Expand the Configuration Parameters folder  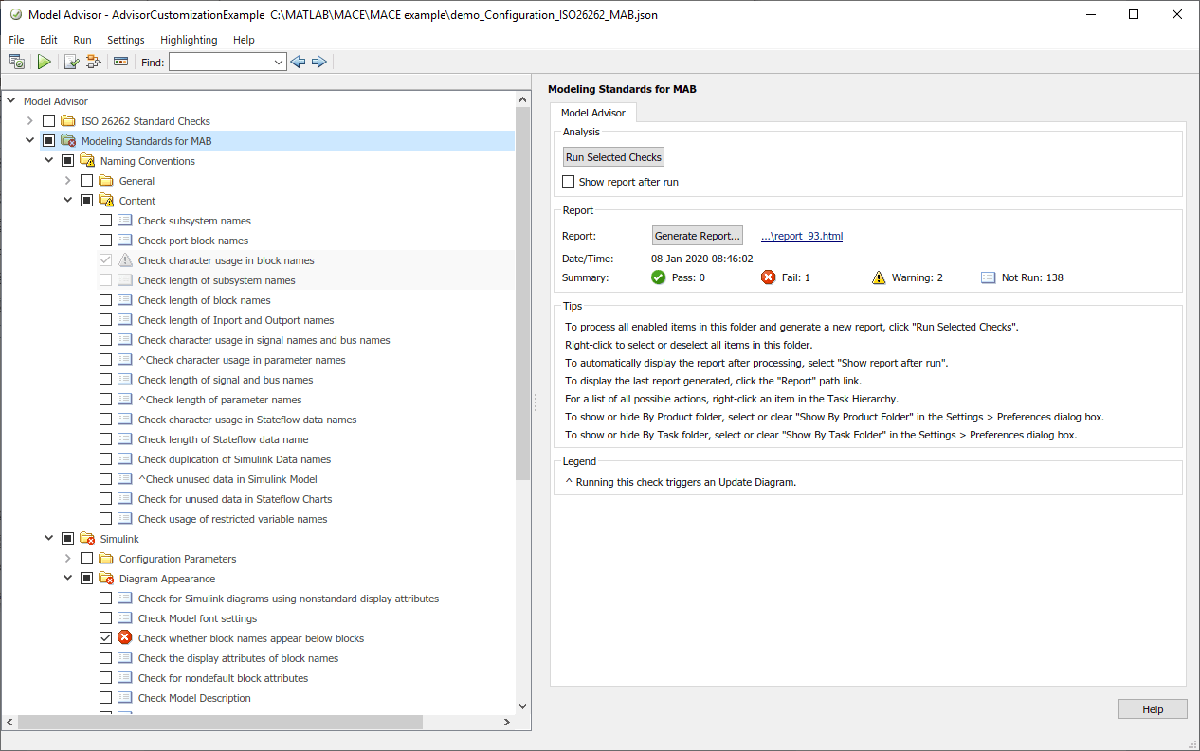68,559
